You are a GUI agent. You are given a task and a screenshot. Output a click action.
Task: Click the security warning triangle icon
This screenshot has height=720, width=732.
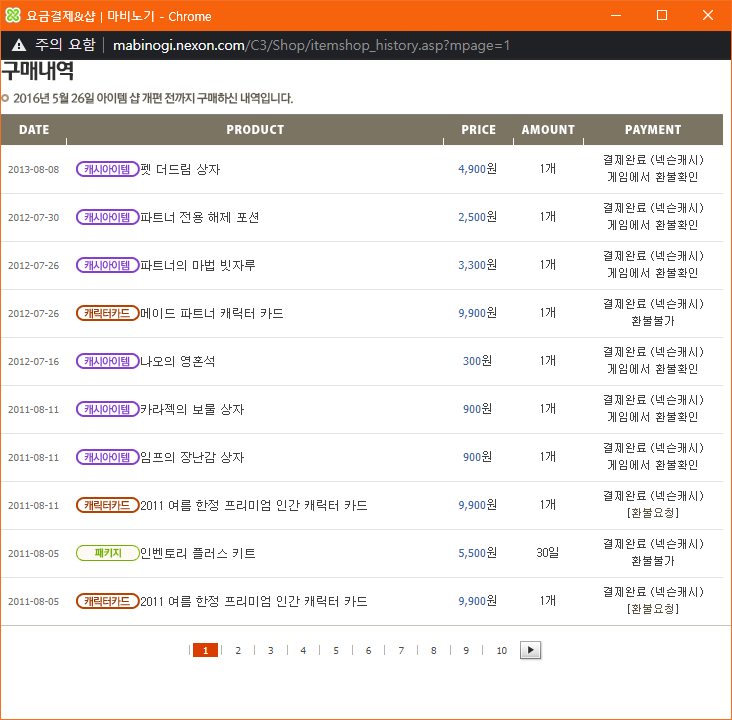tap(19, 45)
